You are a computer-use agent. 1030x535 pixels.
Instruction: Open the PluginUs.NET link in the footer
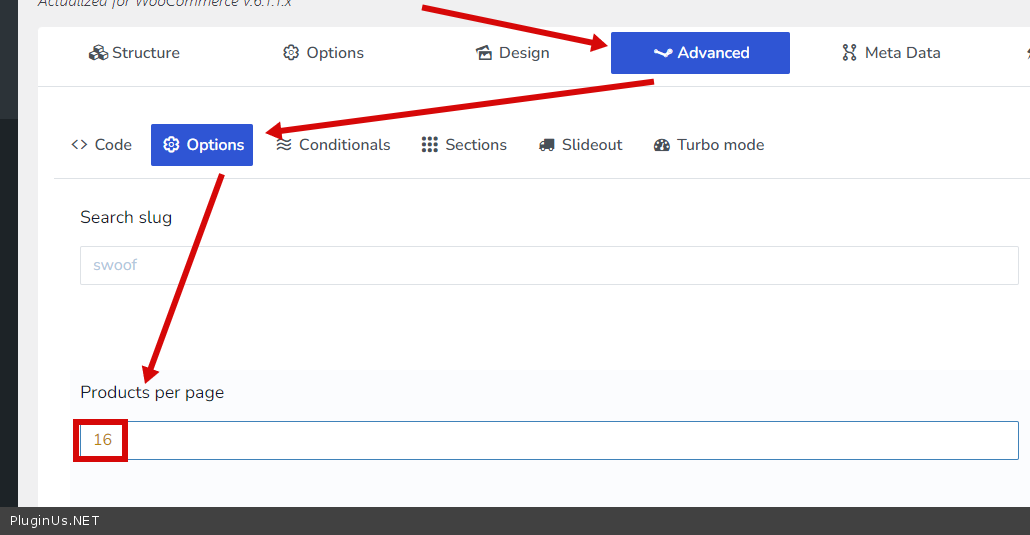click(x=55, y=521)
